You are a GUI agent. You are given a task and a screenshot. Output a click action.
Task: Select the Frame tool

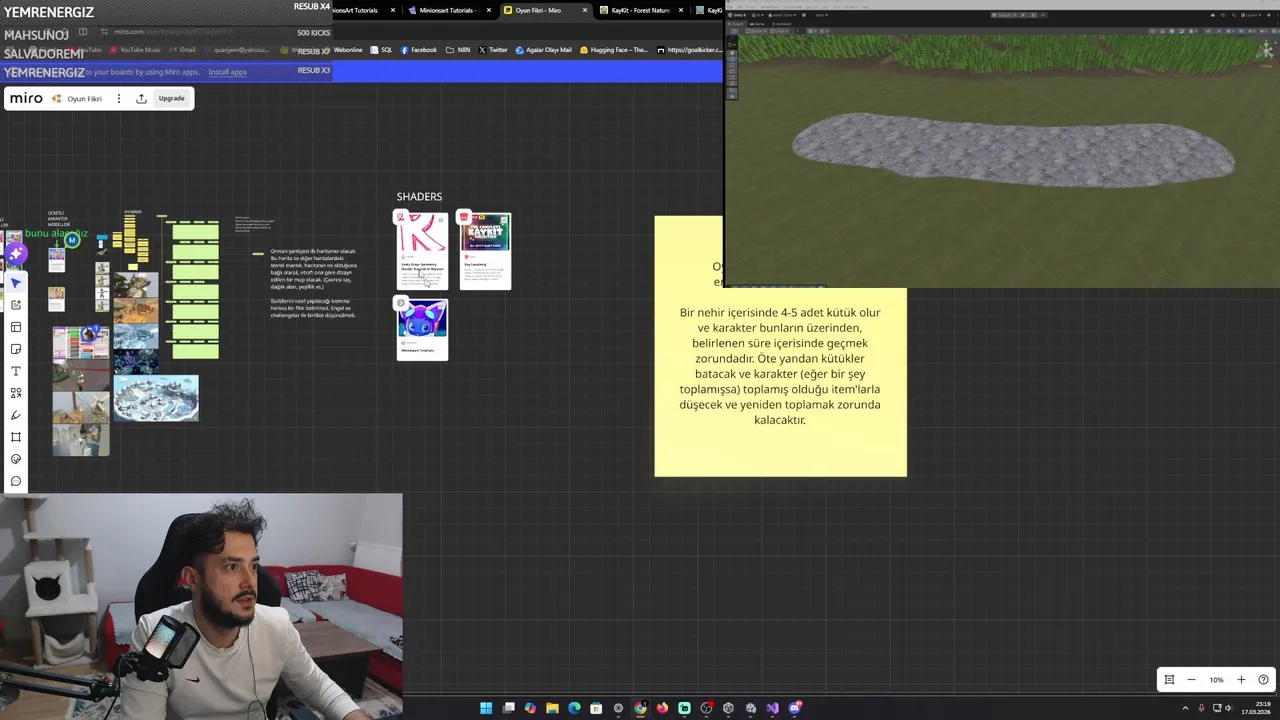coord(16,437)
